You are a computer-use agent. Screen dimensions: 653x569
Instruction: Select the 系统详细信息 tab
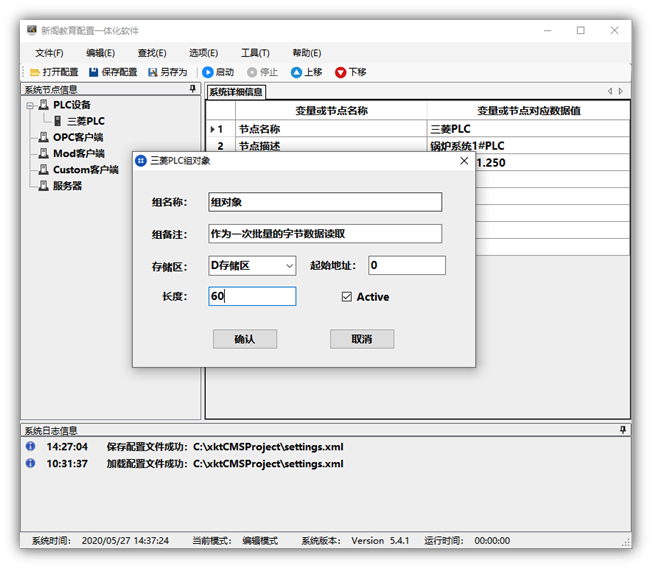236,92
